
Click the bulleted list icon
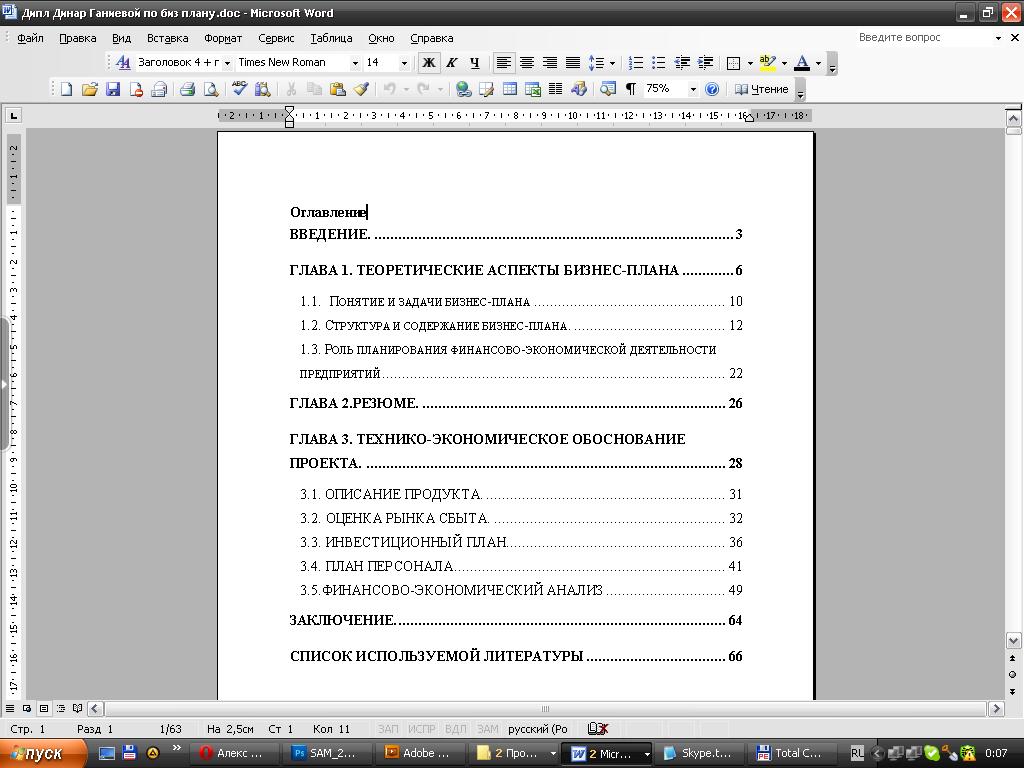[658, 63]
